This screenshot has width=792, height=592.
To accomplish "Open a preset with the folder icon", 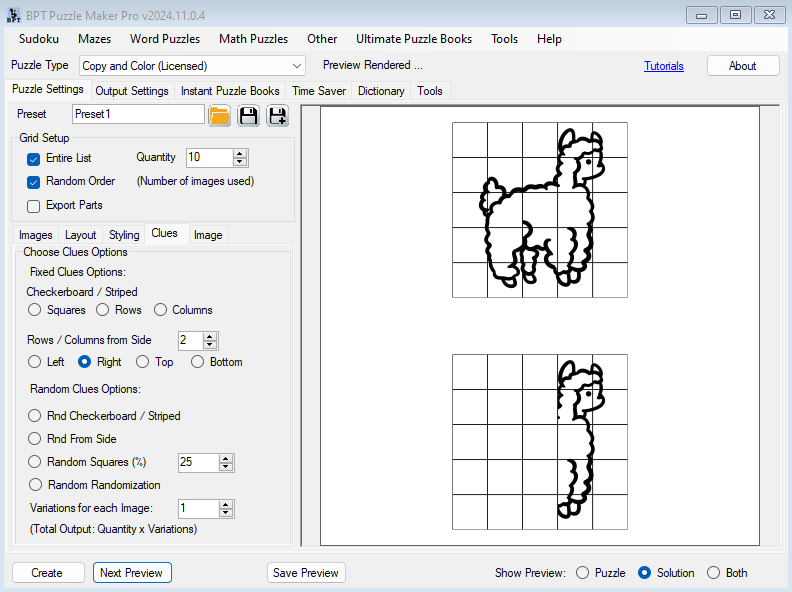I will (220, 115).
